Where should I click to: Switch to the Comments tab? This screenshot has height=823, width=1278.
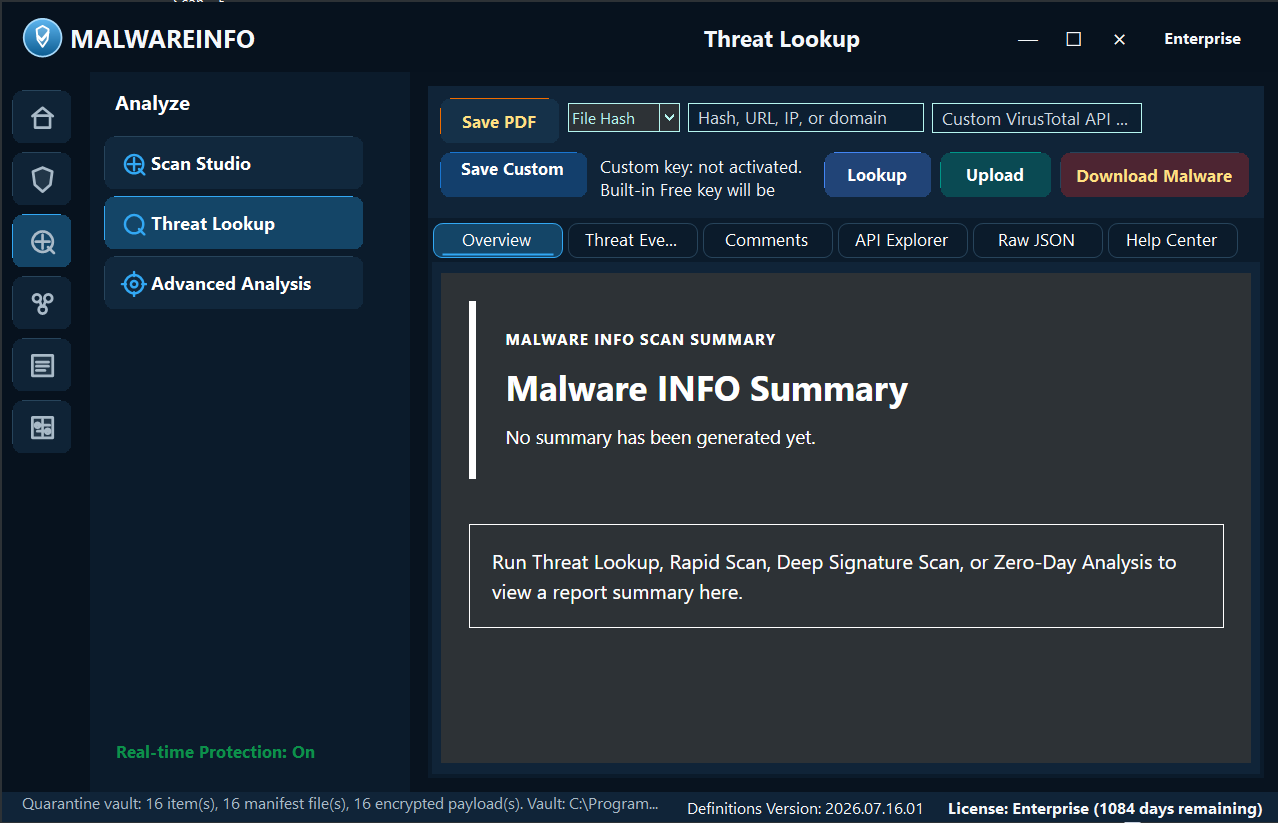tap(767, 240)
